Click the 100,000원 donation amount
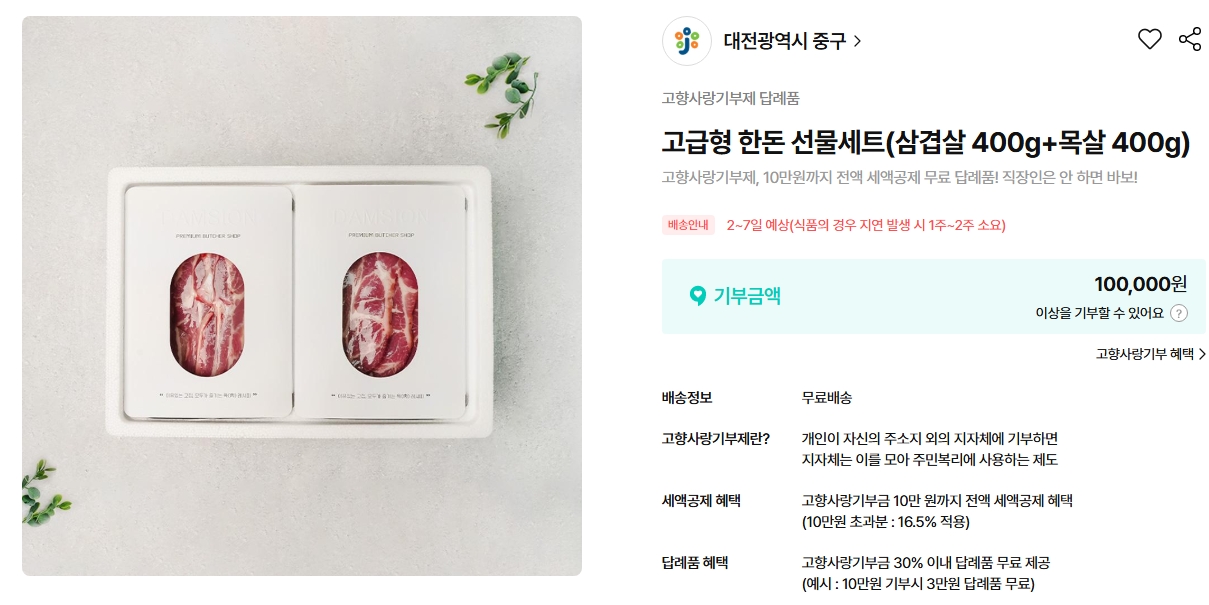Viewport: 1209px width, 605px height. pos(1140,283)
